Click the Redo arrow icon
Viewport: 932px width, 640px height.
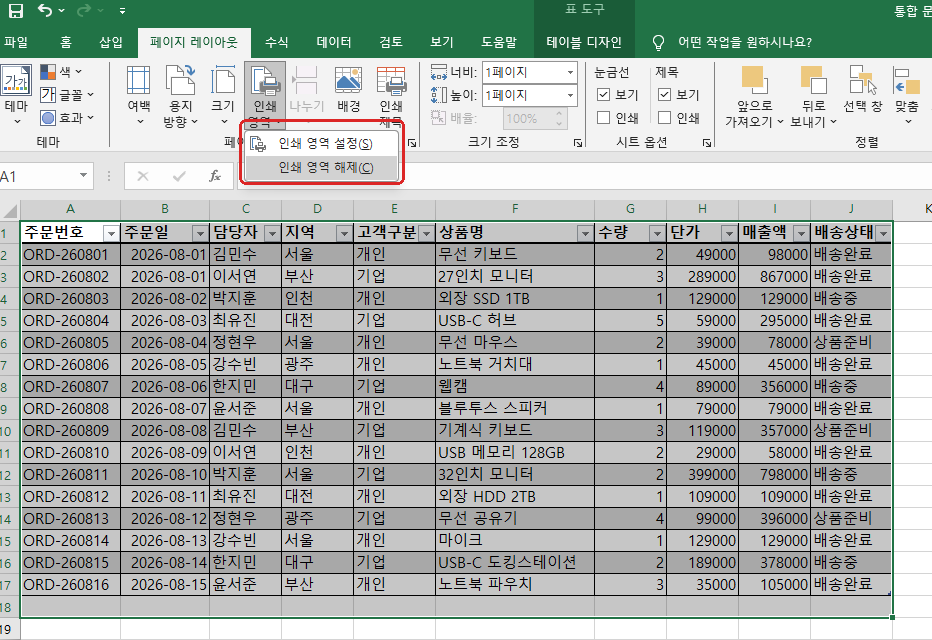85,10
